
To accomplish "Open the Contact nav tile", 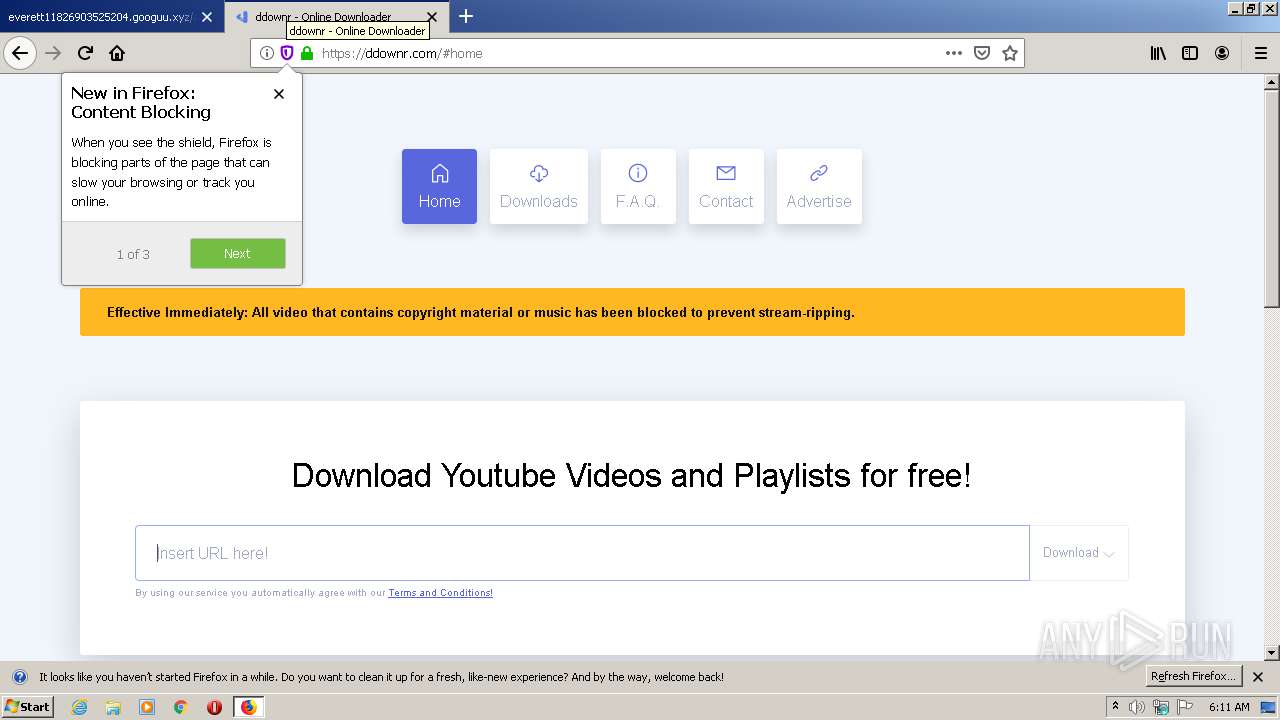I will pos(726,186).
